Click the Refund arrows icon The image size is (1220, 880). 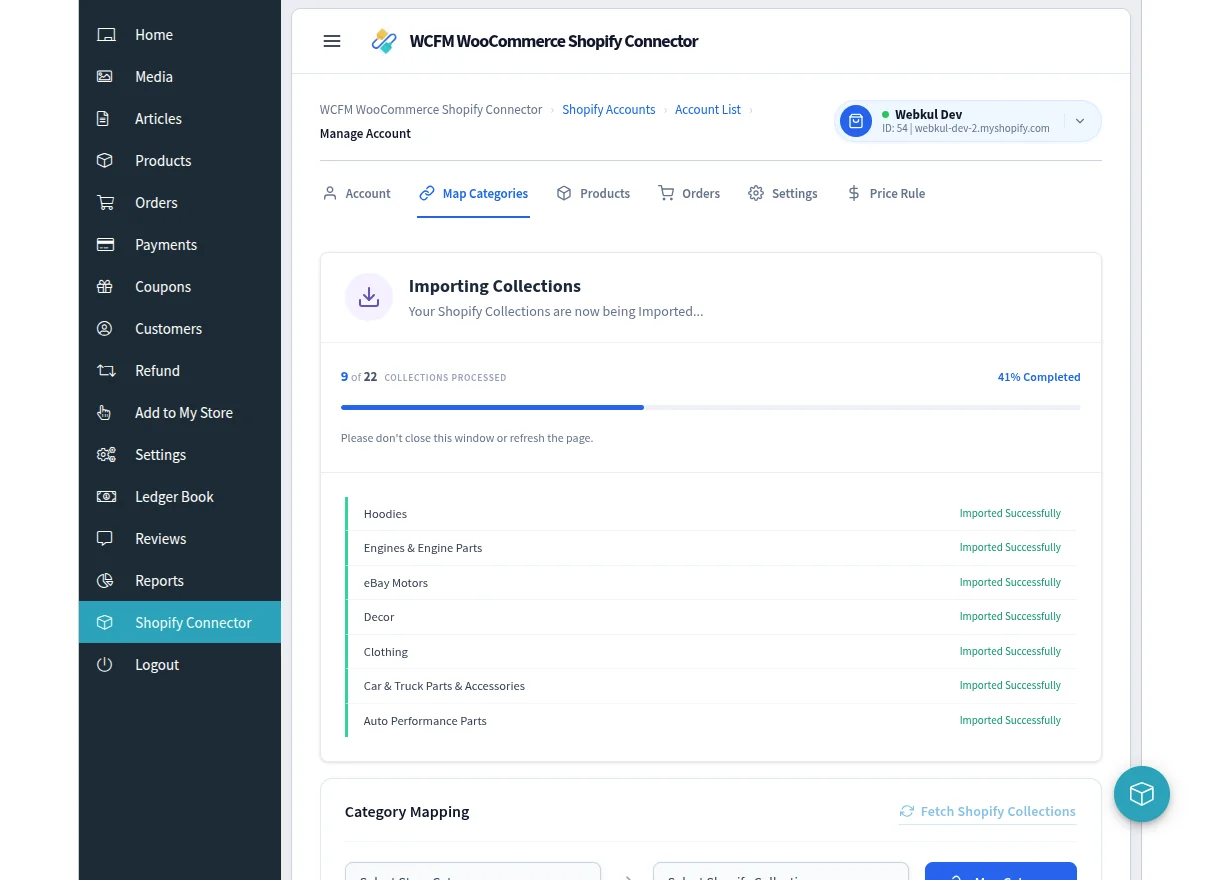coord(106,371)
